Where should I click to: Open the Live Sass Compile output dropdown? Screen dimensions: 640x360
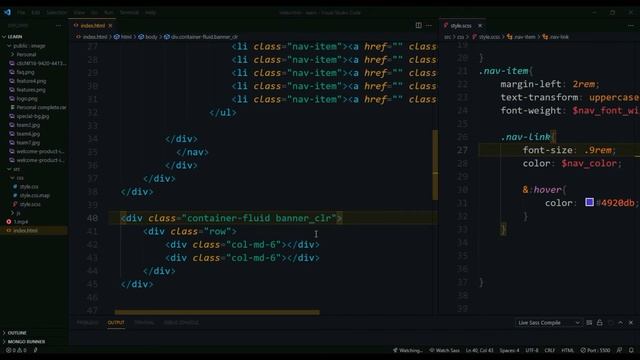(x=548, y=323)
